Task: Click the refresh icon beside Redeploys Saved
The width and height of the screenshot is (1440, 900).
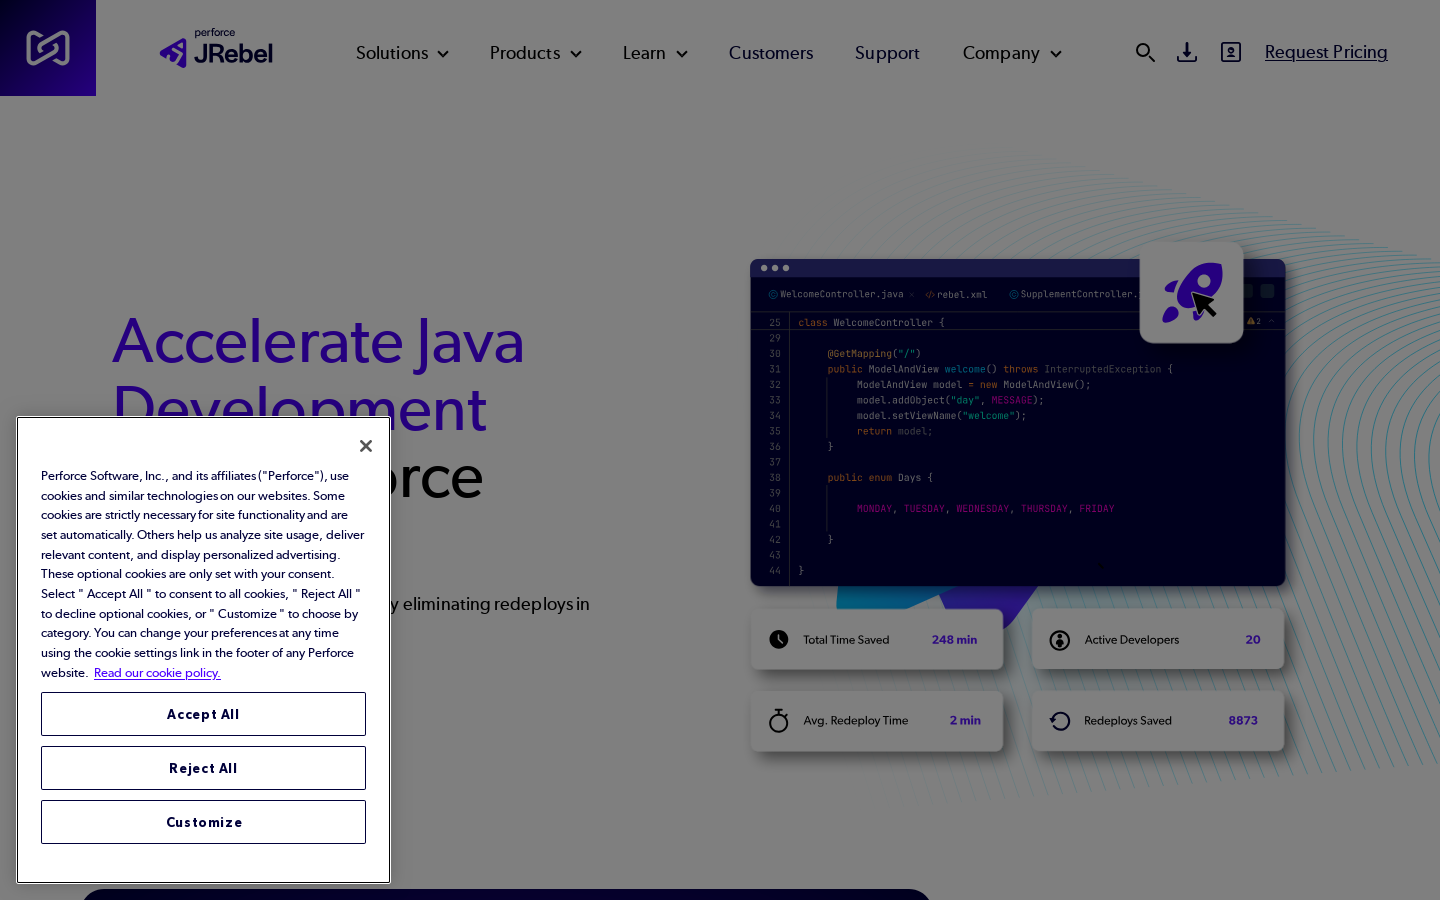Action: click(1060, 721)
